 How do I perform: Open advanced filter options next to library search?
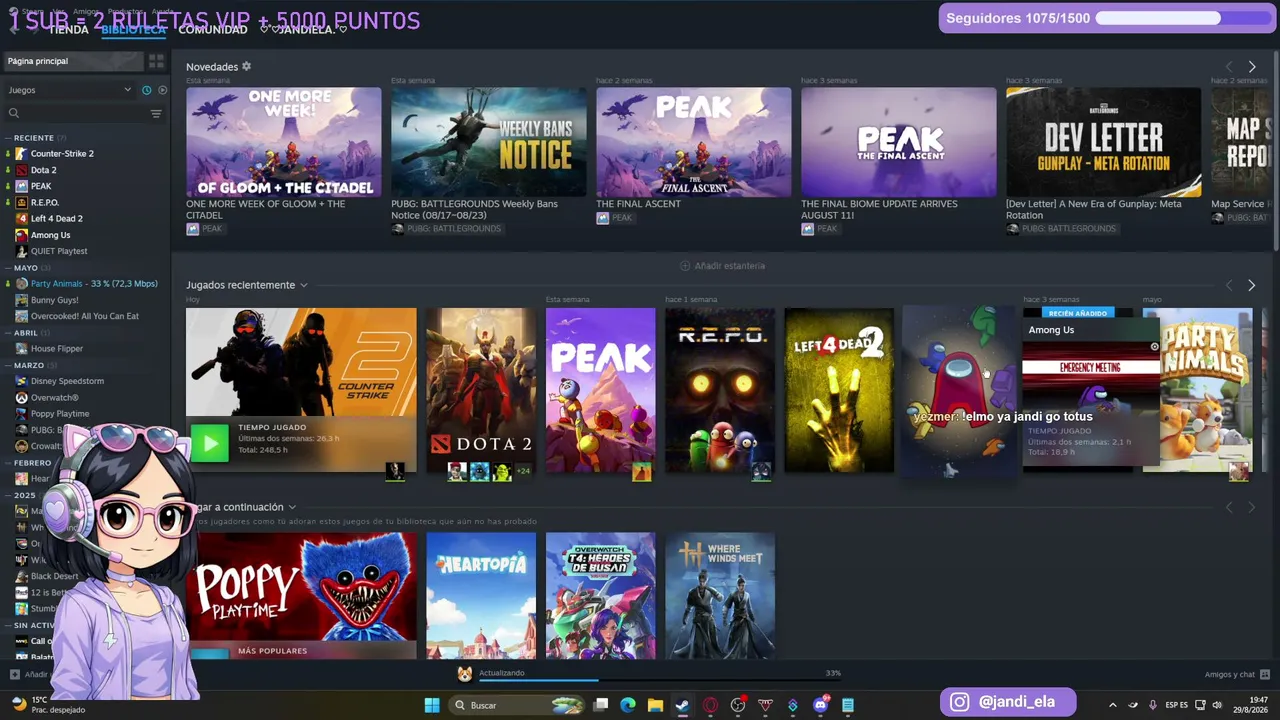[156, 114]
